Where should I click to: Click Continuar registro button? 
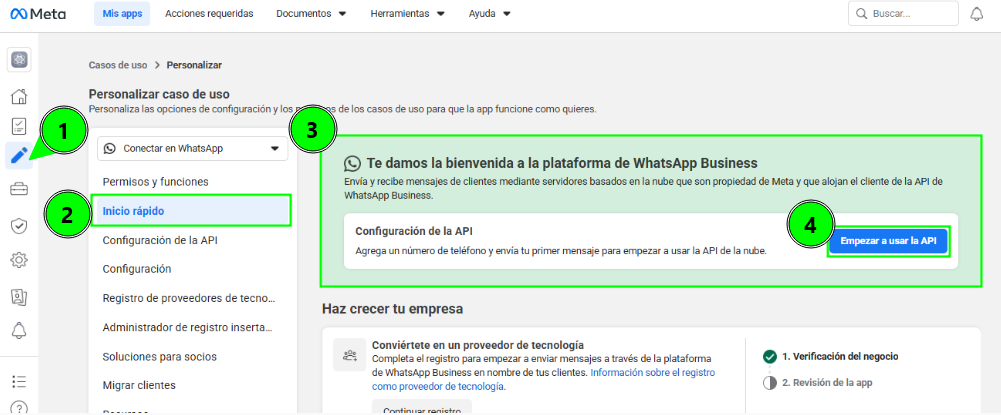point(421,408)
